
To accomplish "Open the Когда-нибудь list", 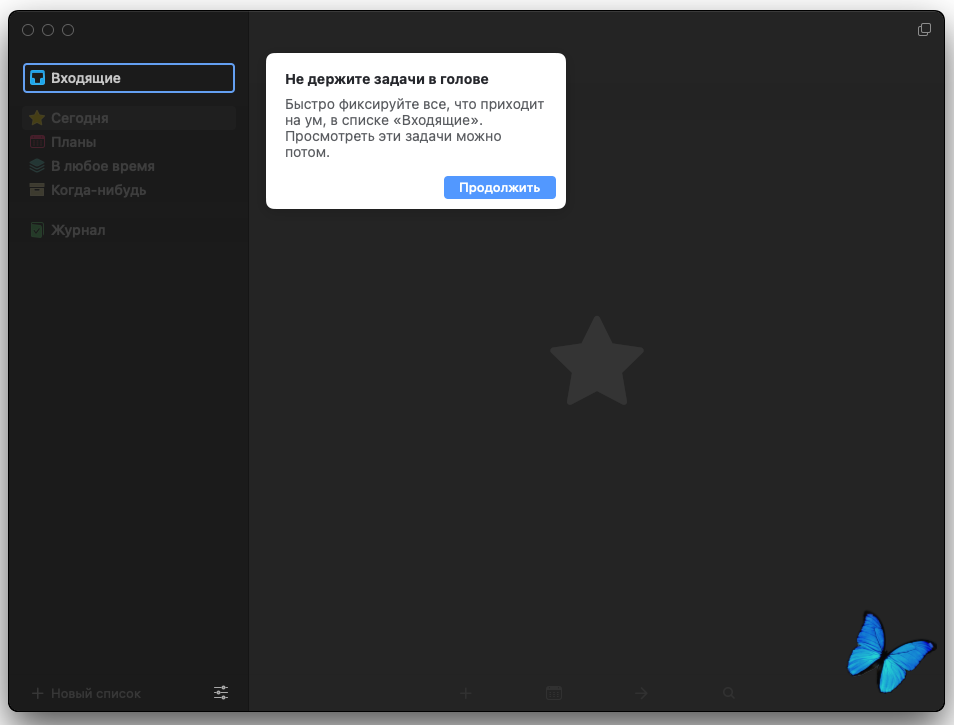I will [98, 190].
